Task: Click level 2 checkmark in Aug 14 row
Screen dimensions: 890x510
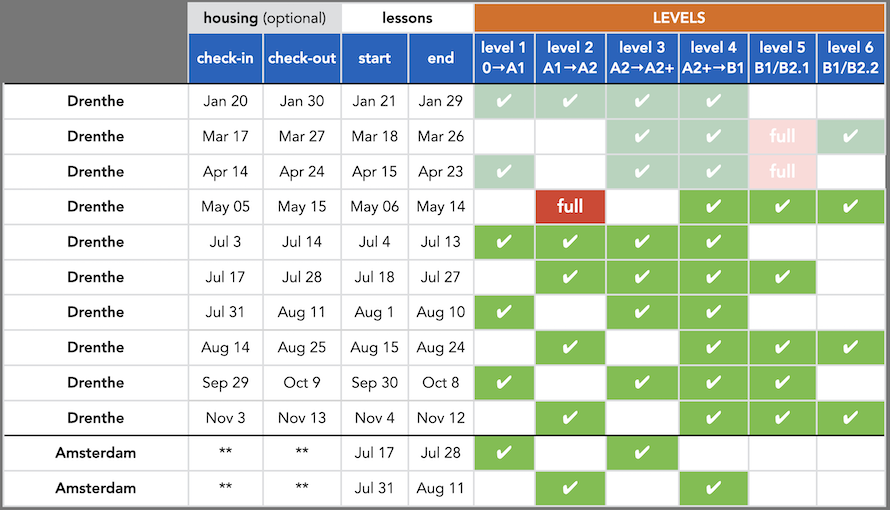Action: click(x=570, y=347)
